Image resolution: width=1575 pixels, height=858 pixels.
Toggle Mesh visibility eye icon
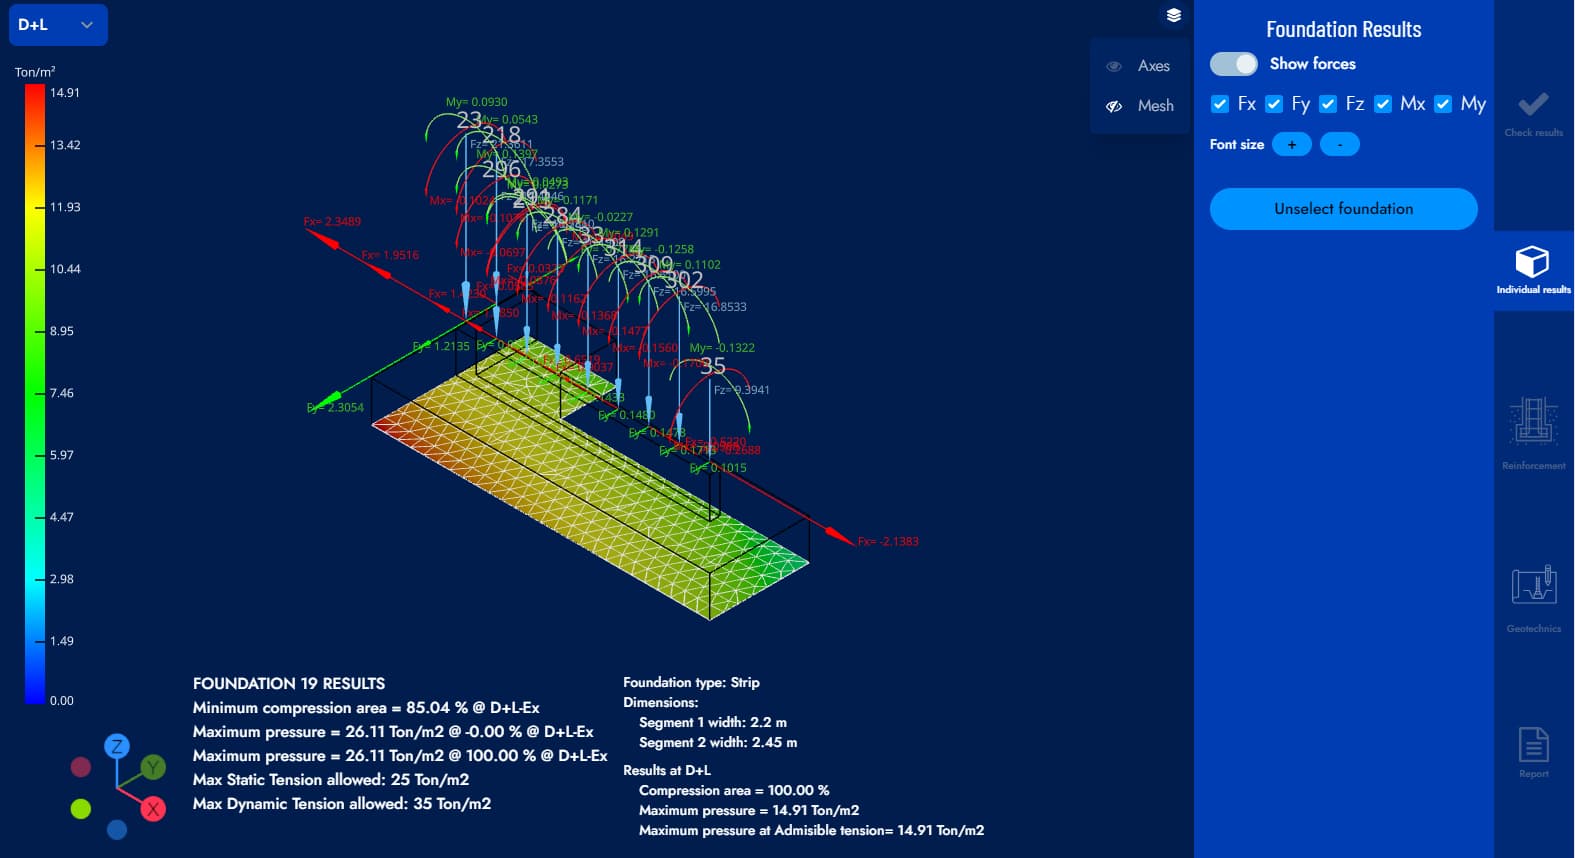pos(1114,106)
